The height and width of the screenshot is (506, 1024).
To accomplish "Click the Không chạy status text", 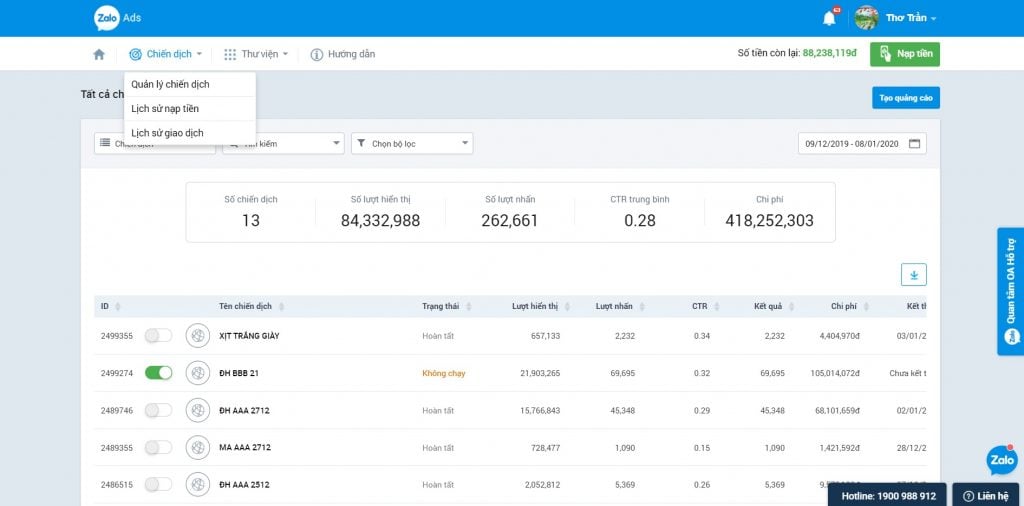I will pos(443,373).
